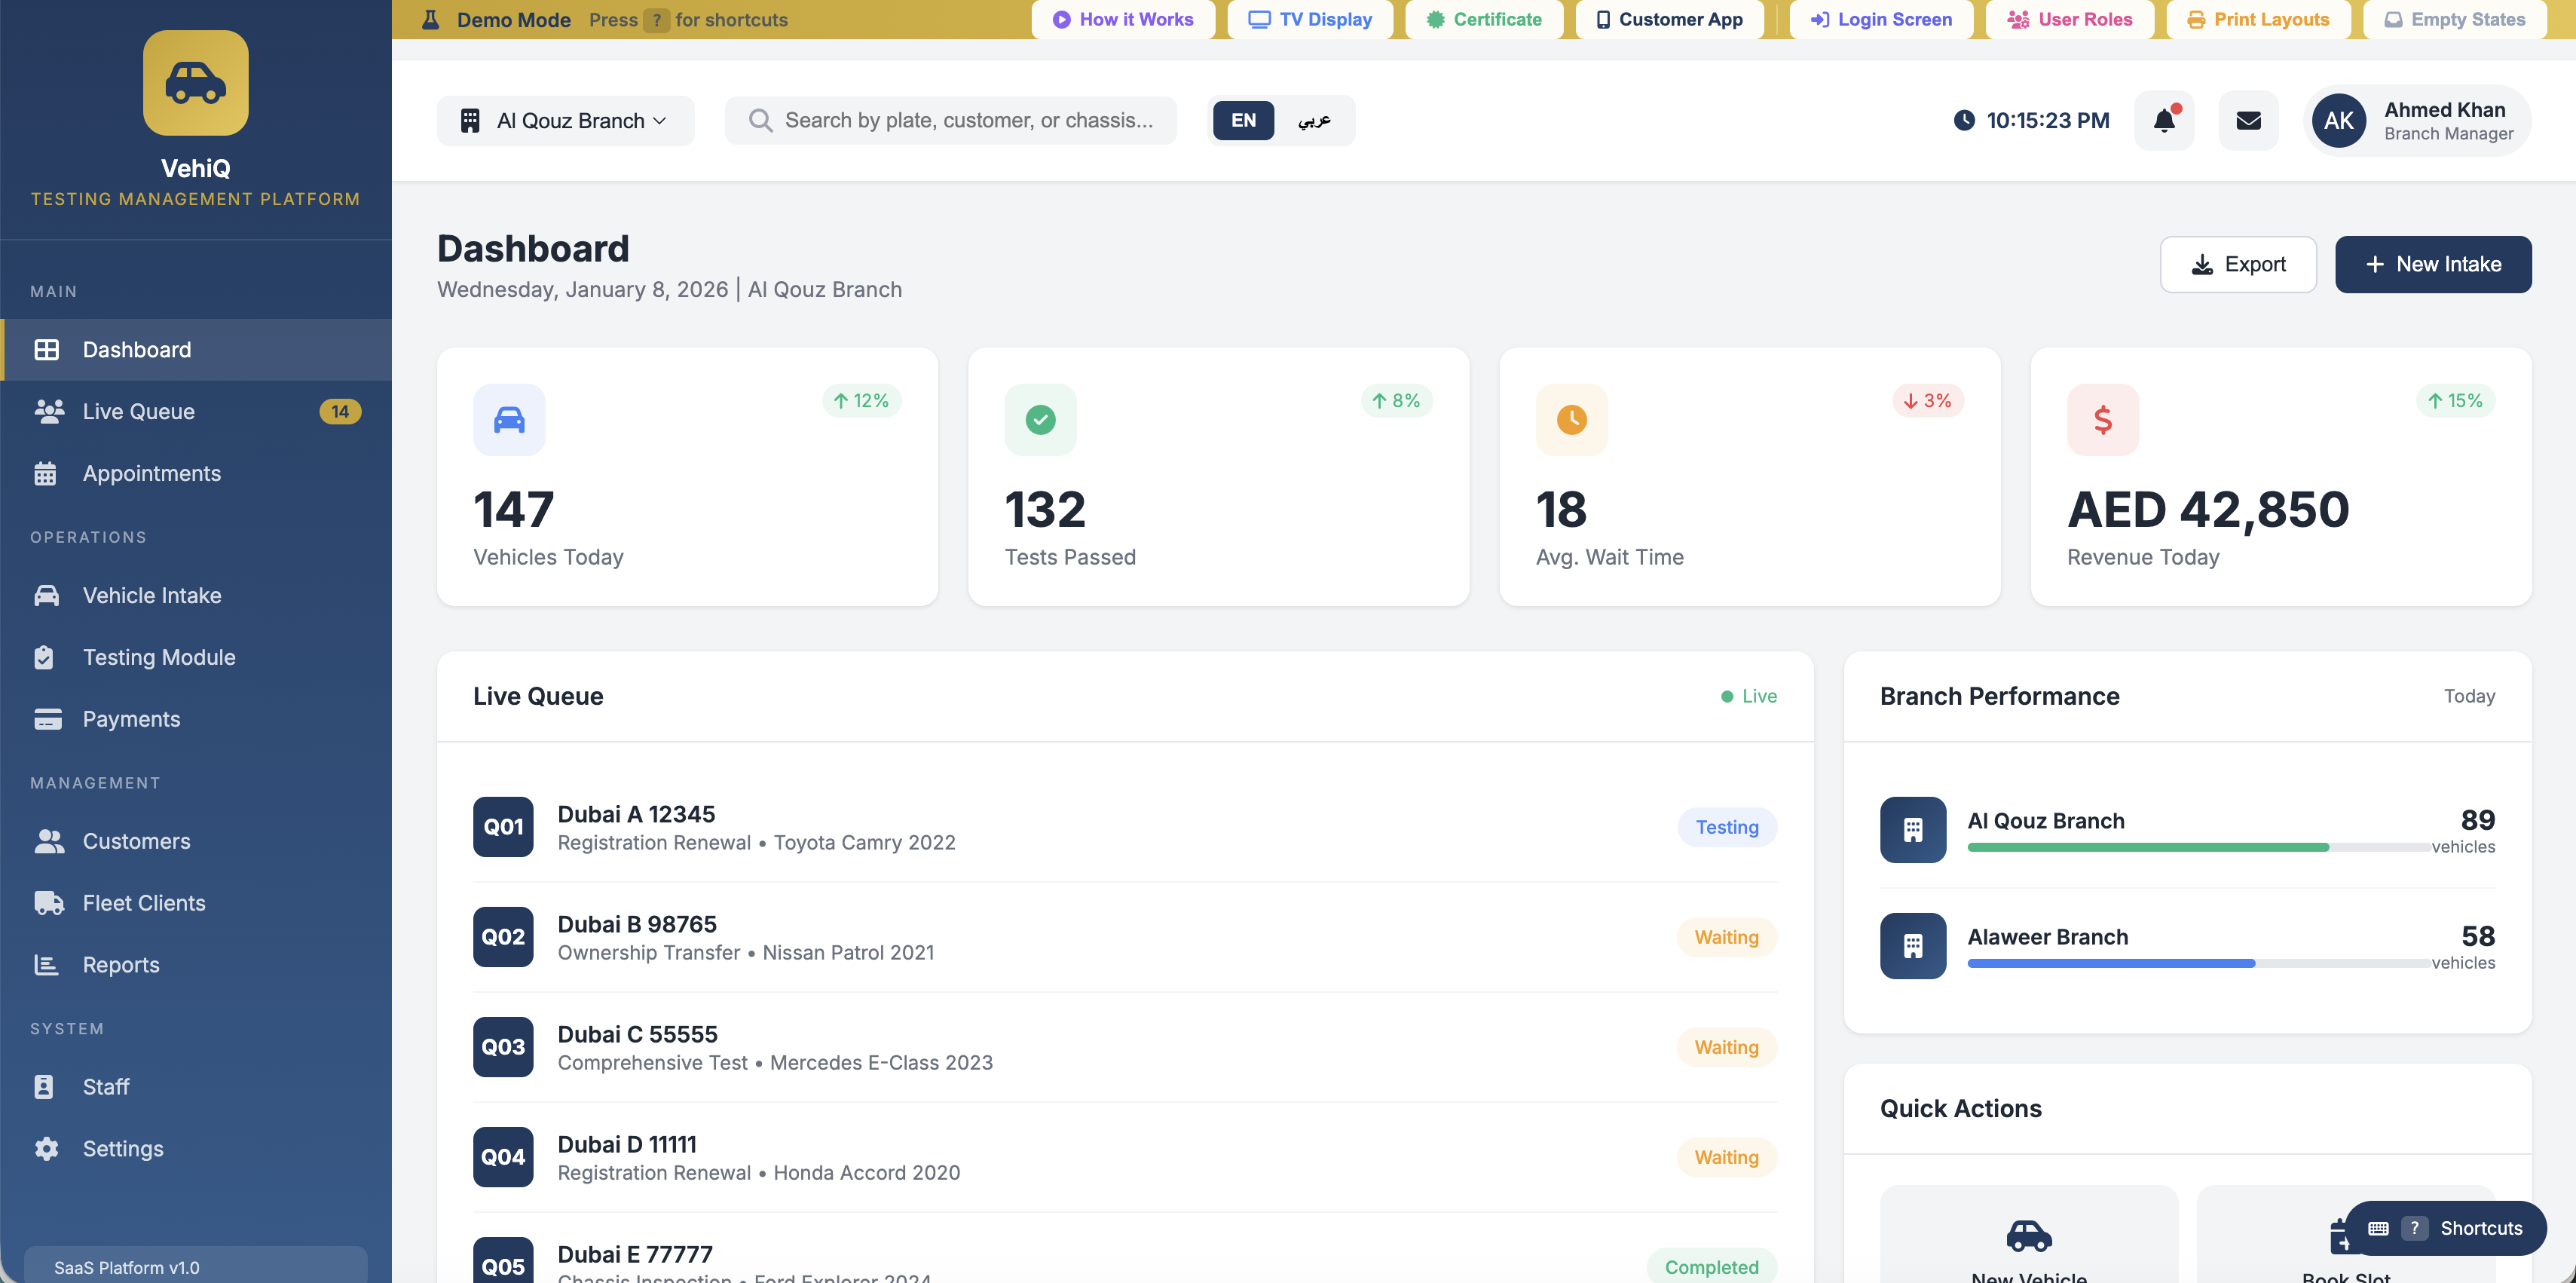
Task: Switch language to English with EN toggle
Action: pos(1242,120)
